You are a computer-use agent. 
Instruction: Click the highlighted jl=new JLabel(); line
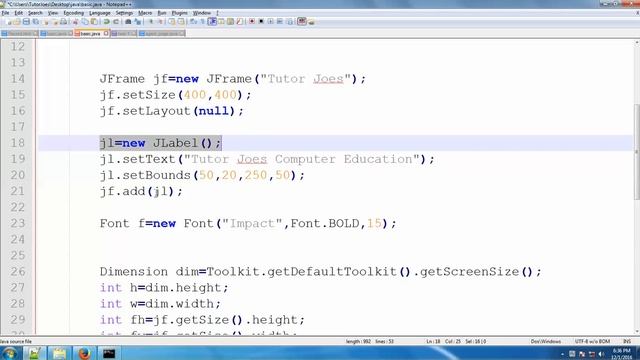pyautogui.click(x=160, y=143)
